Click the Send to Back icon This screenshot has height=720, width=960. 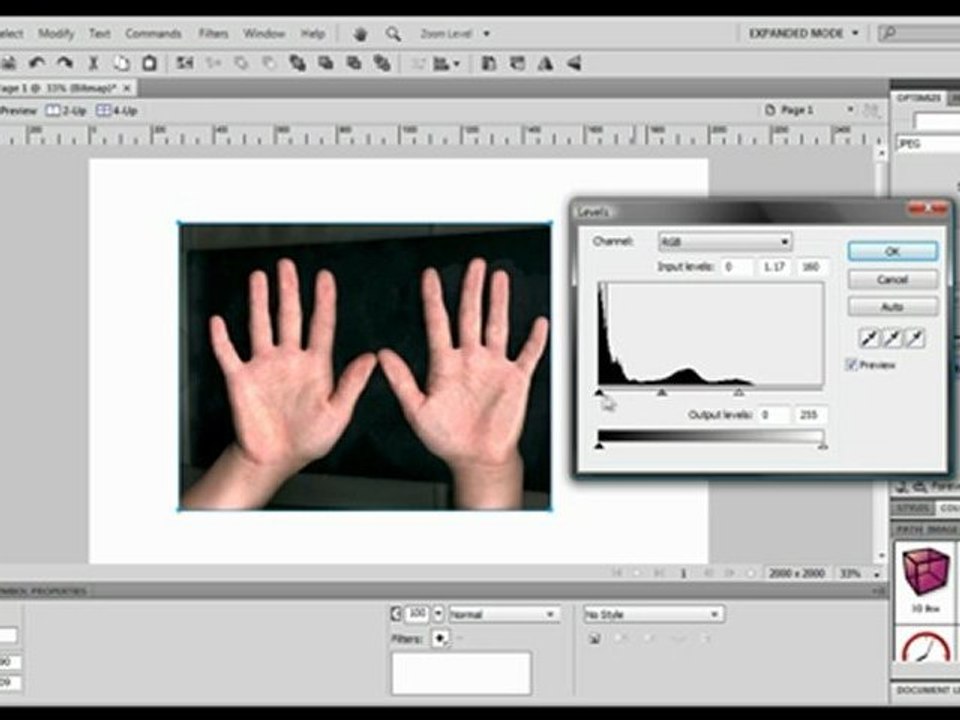click(x=382, y=63)
